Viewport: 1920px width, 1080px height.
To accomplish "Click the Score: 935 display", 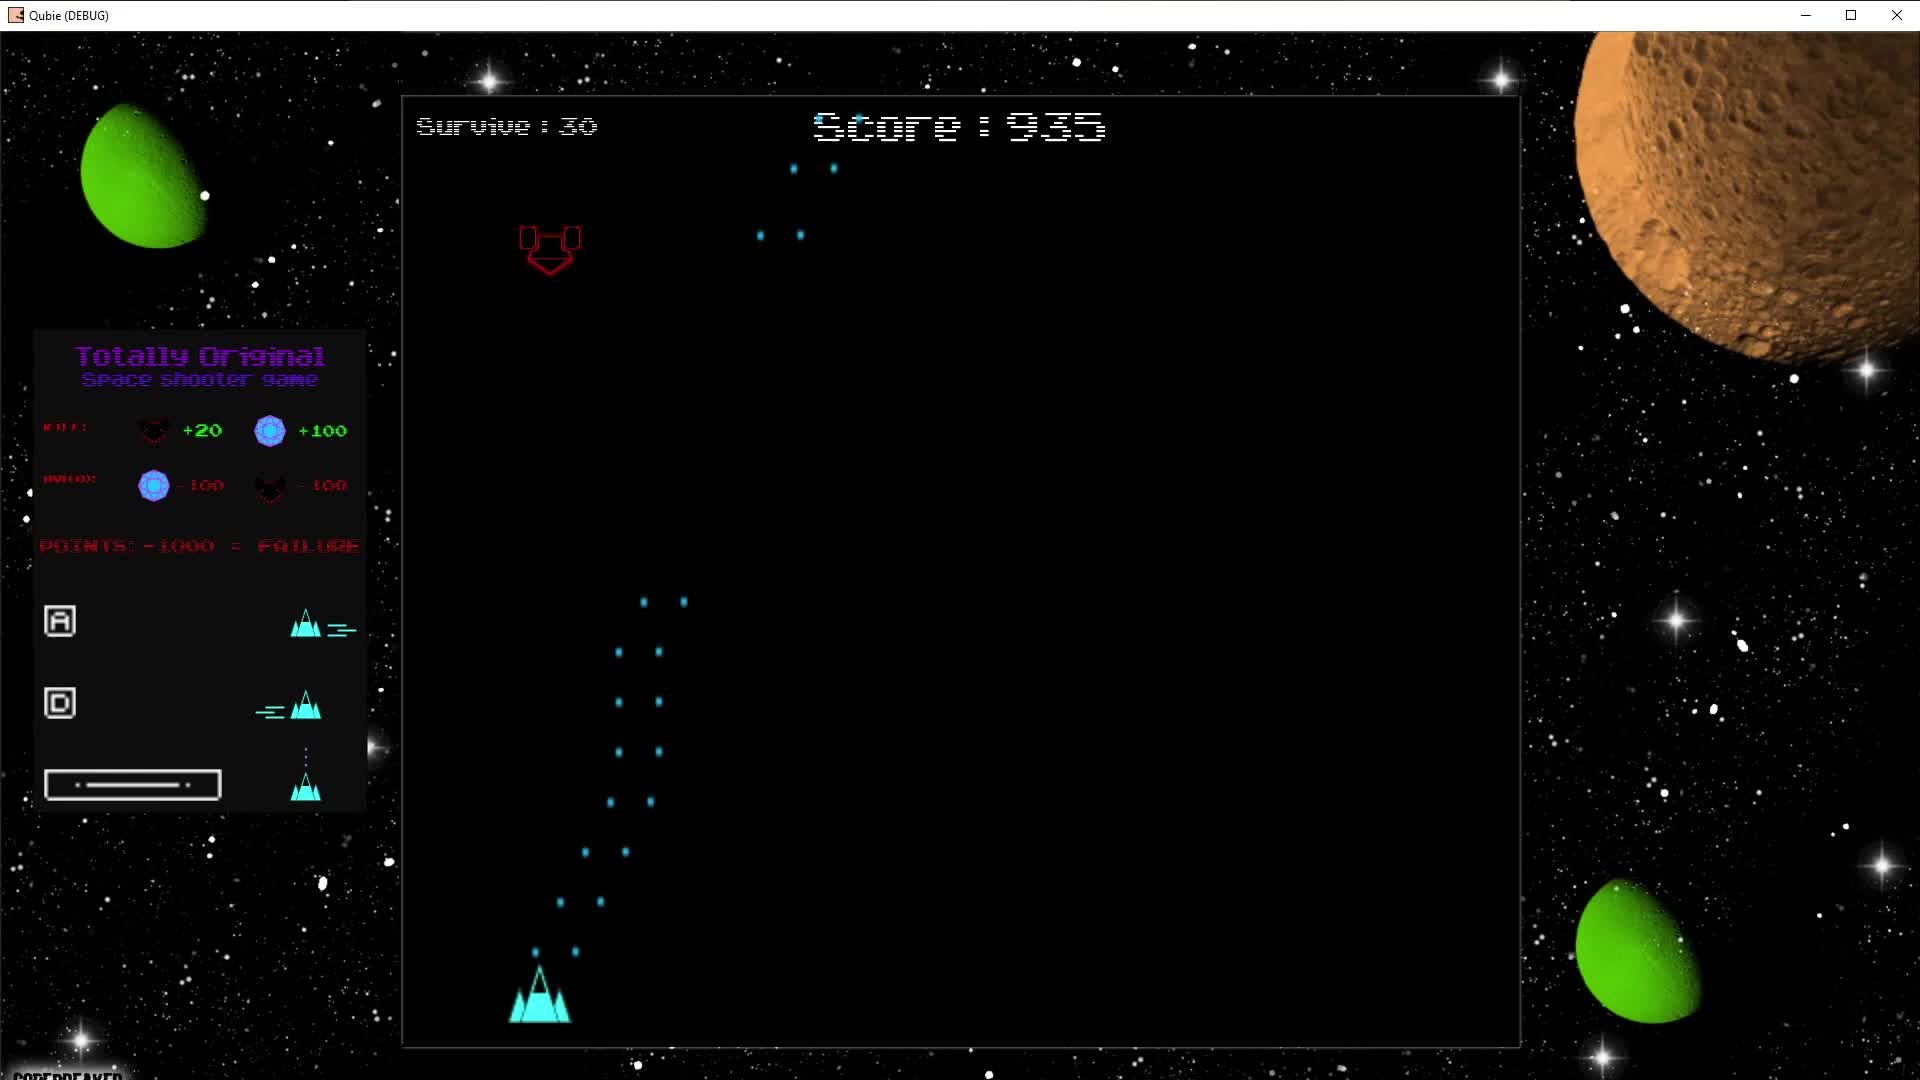I will (959, 127).
